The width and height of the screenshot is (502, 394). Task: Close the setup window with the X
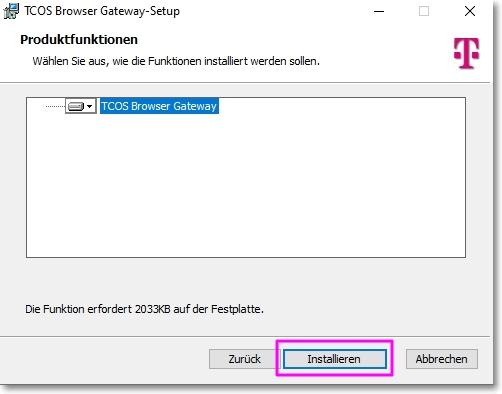[470, 11]
